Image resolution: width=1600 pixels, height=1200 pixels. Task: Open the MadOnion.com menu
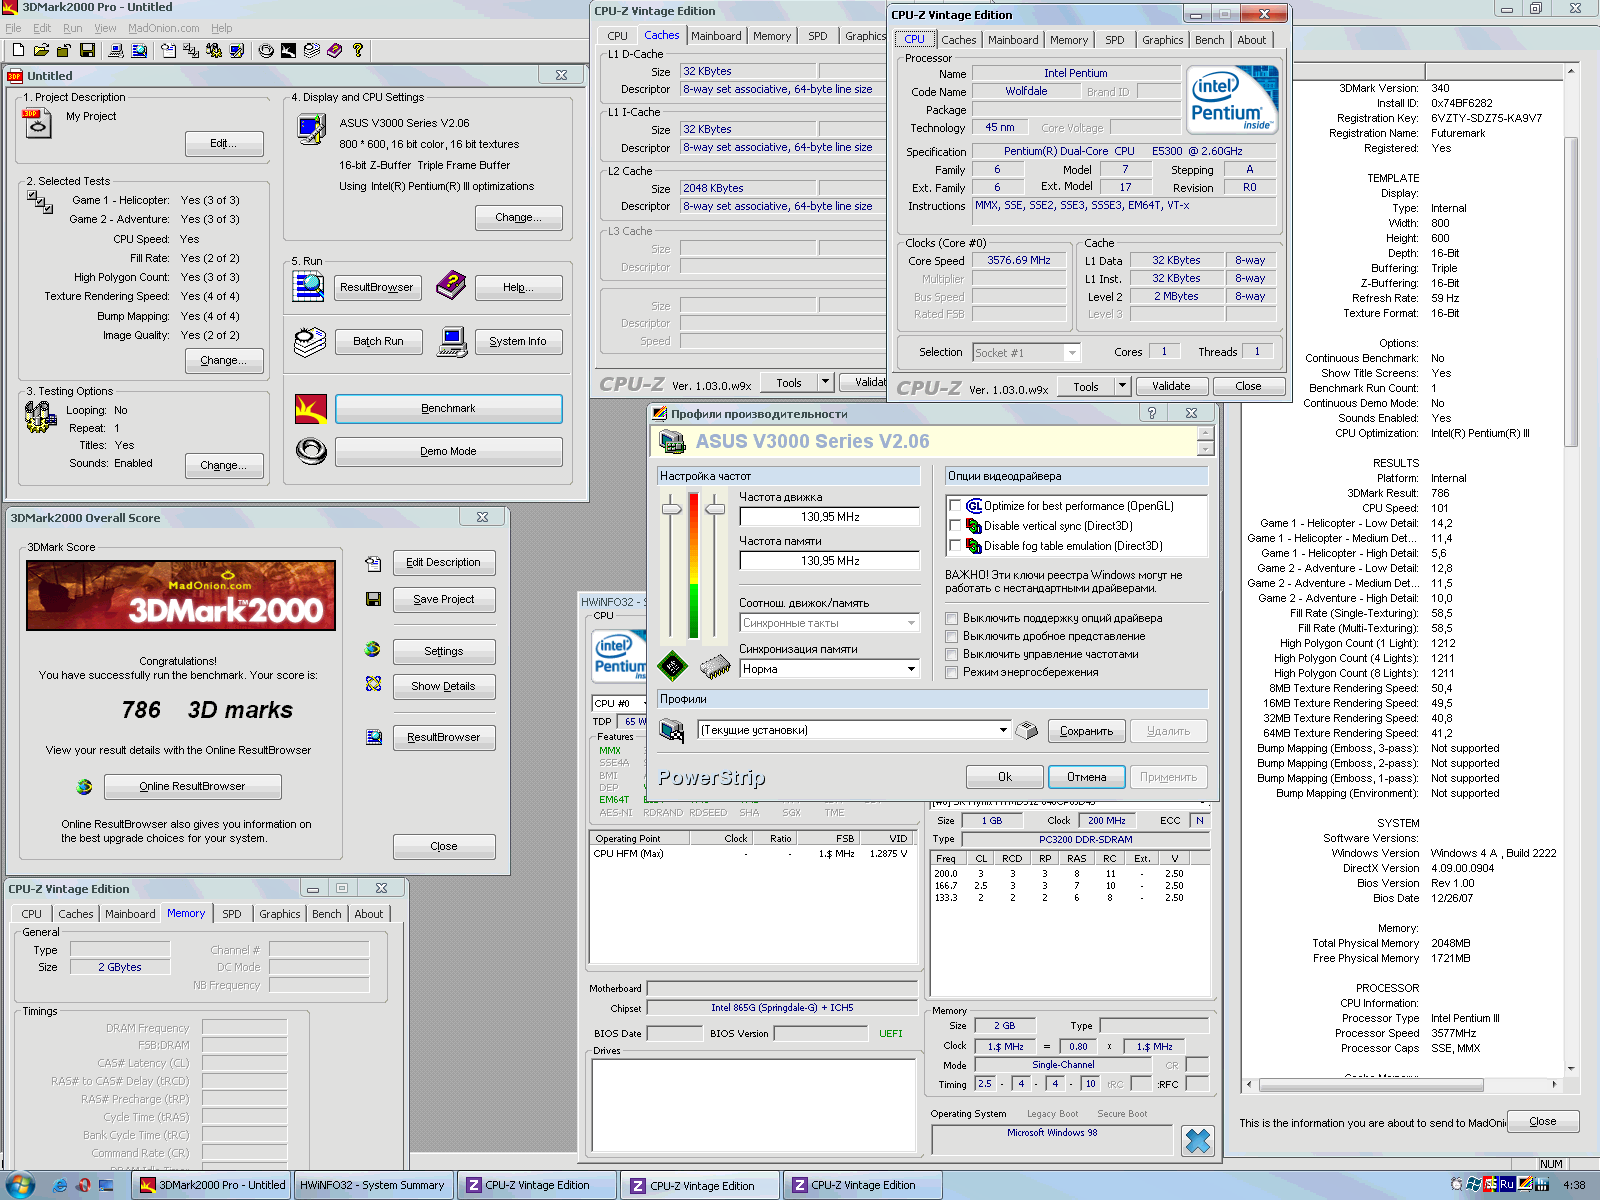coord(163,28)
